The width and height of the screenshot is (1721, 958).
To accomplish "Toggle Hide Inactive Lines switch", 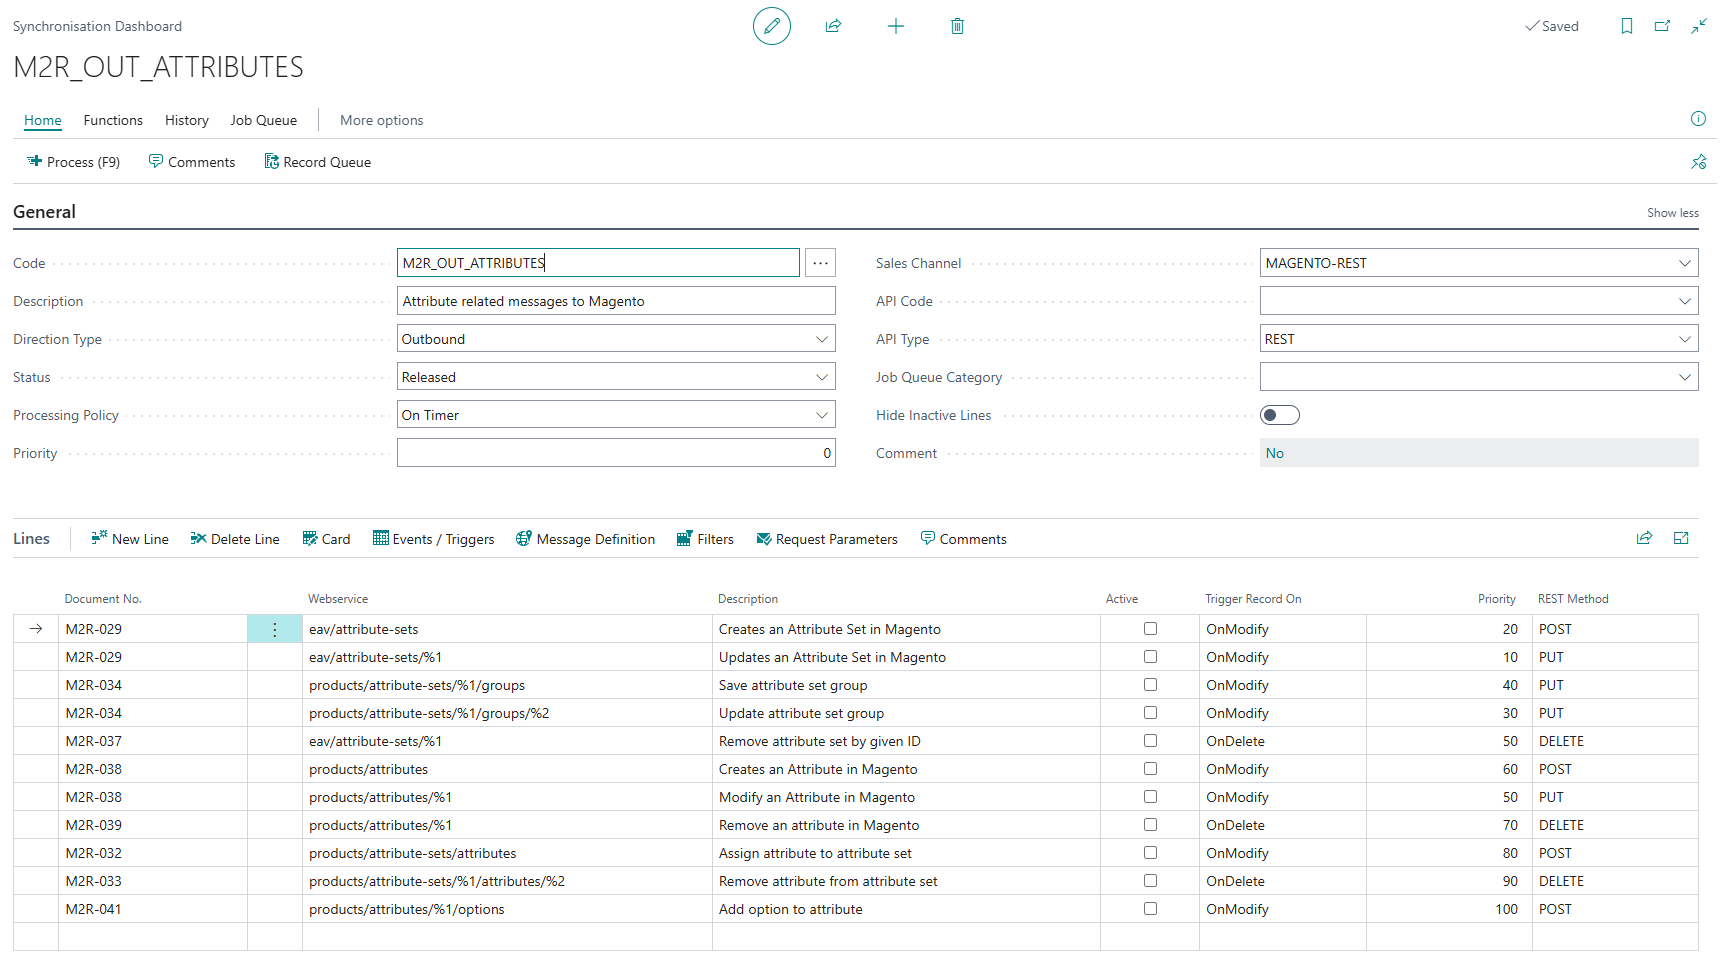I will point(1280,415).
